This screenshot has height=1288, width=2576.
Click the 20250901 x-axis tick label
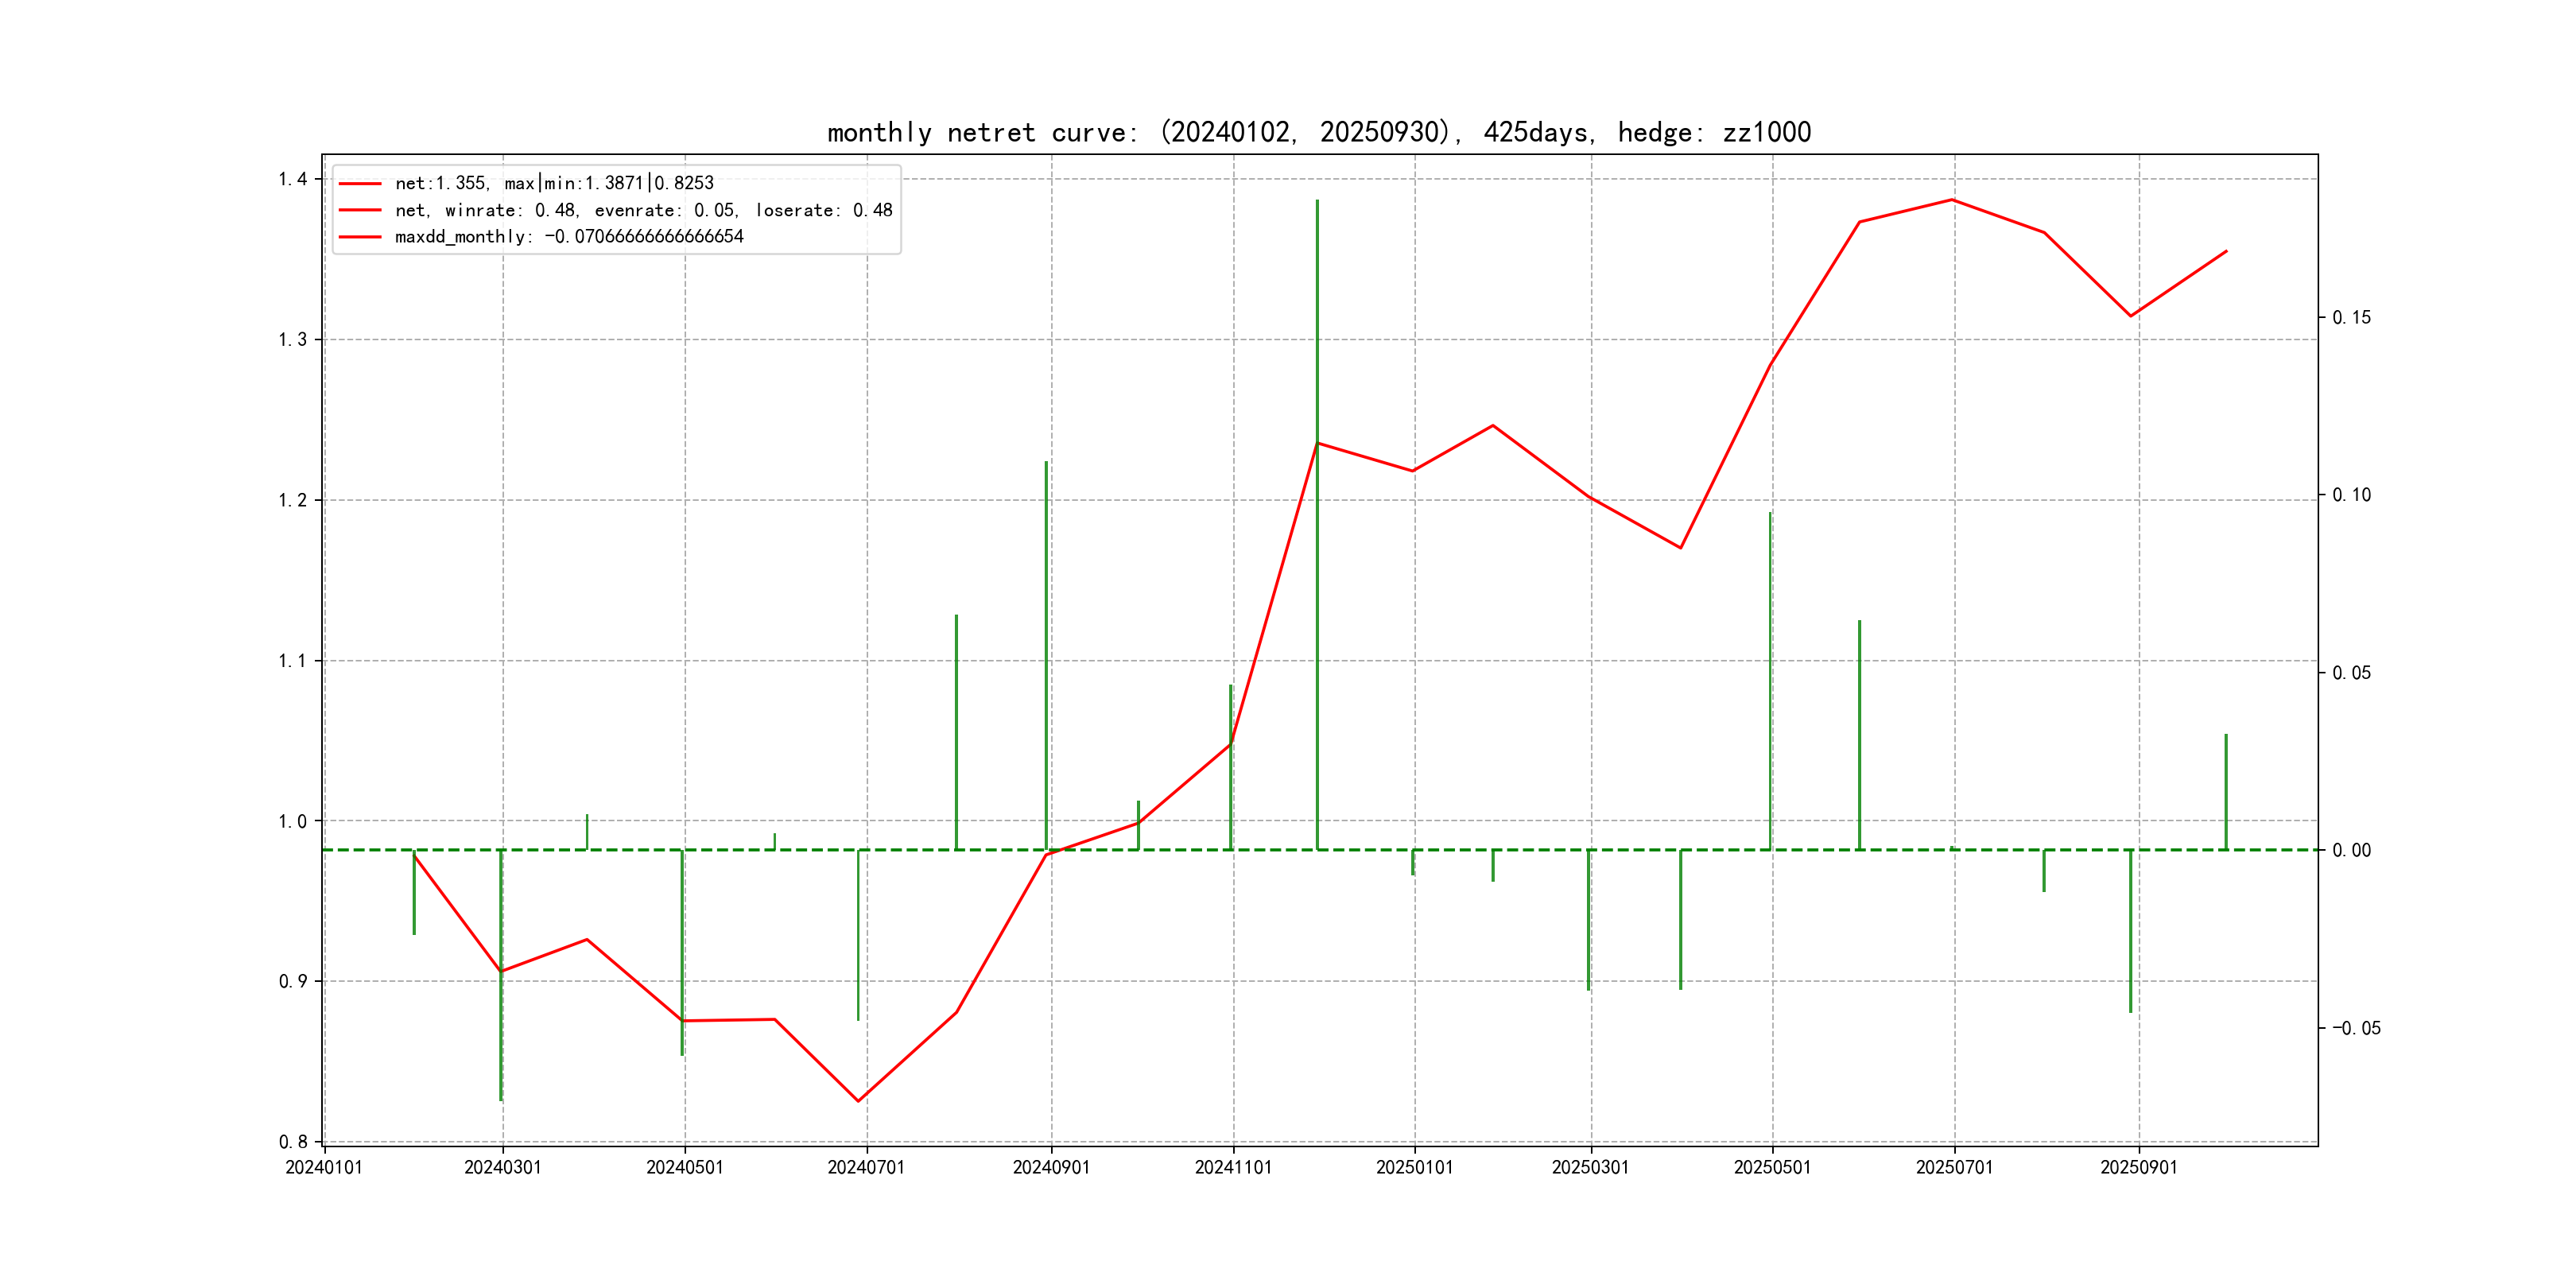(2138, 1167)
